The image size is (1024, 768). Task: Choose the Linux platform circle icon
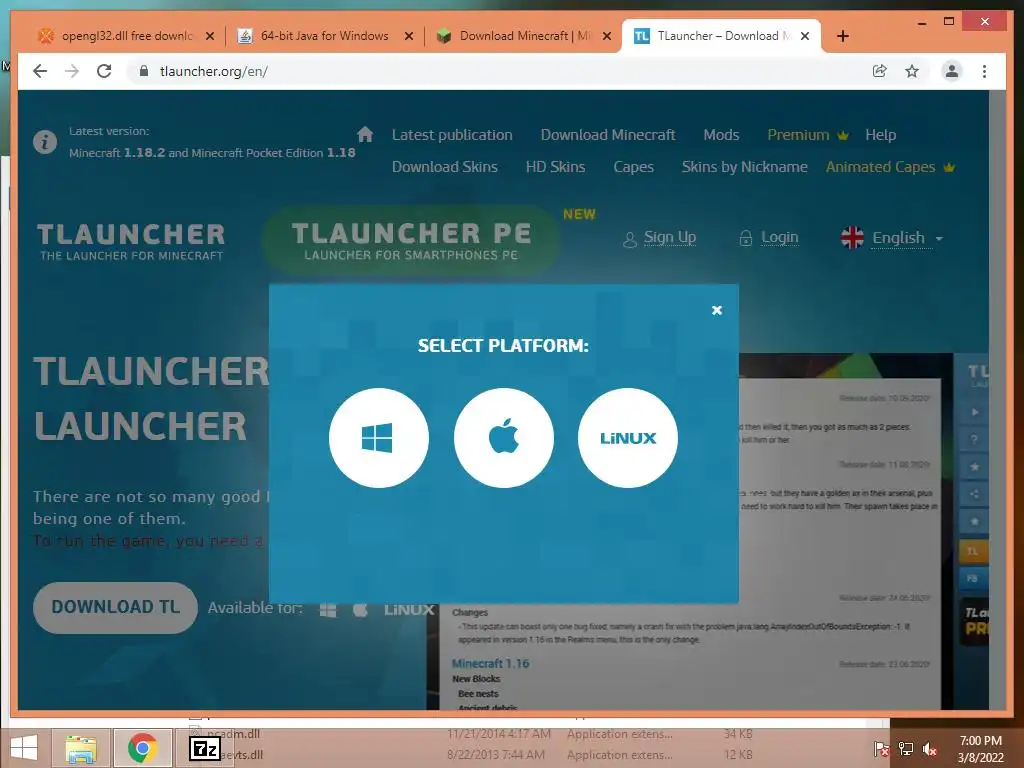tap(628, 438)
